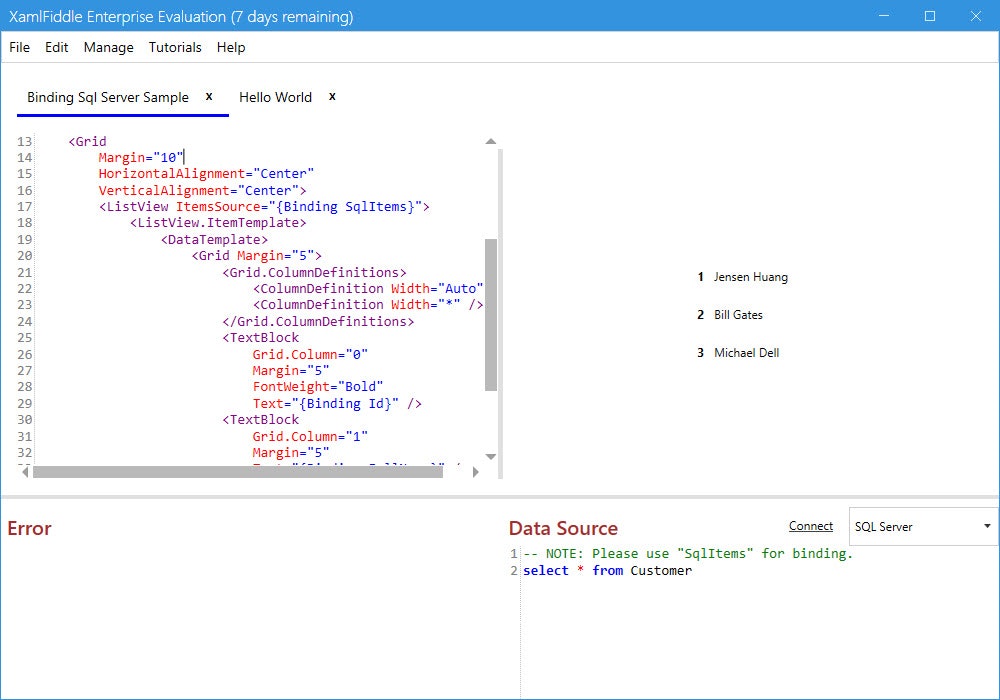This screenshot has height=700, width=1000.
Task: Click the Grid.Column="1" code line
Action: [x=310, y=436]
